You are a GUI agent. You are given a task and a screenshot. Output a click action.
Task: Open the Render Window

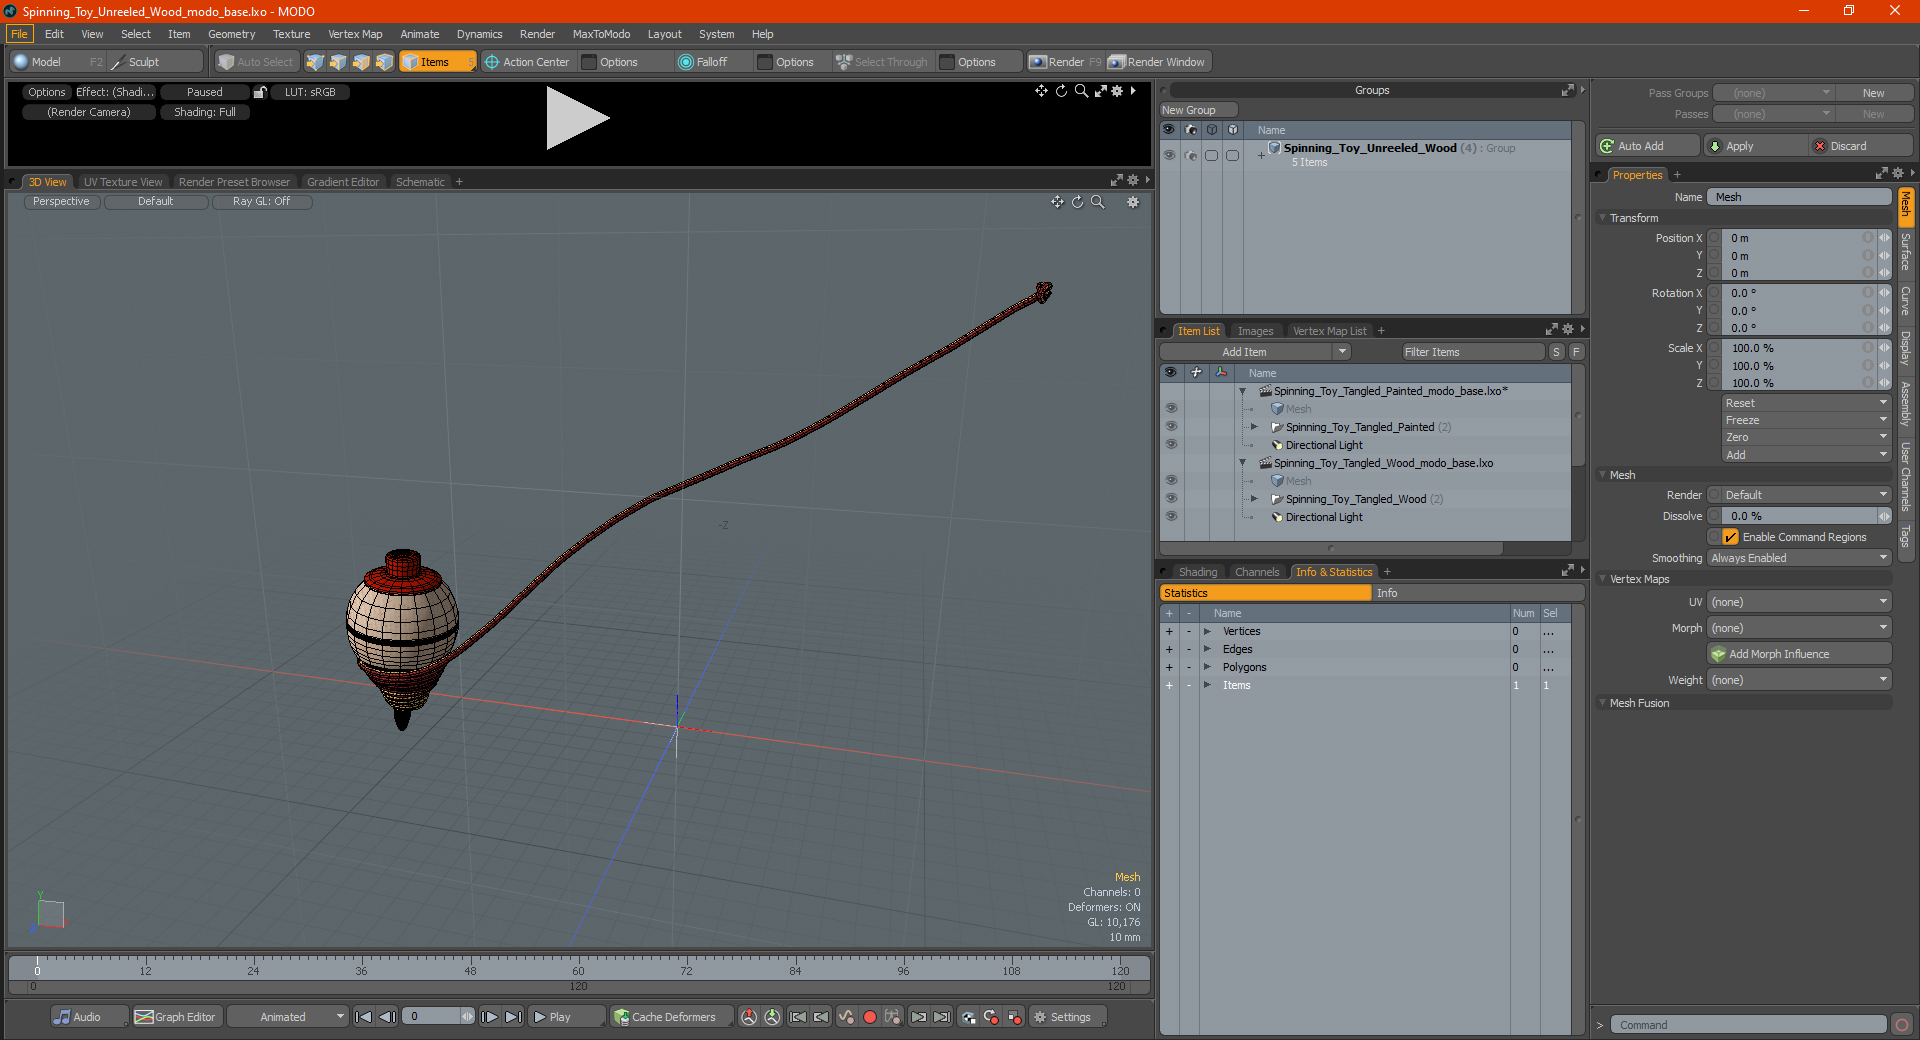click(x=1158, y=62)
